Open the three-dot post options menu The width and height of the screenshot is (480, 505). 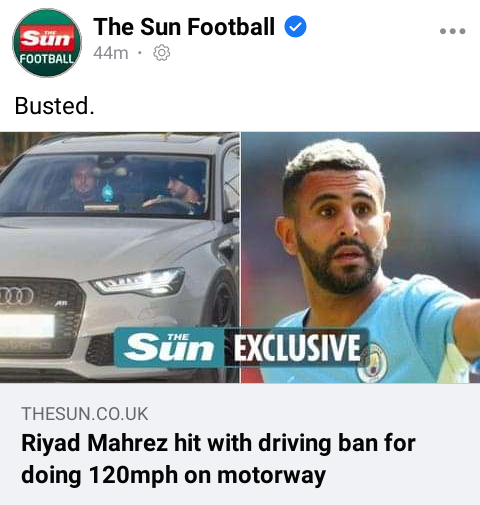pos(452,31)
